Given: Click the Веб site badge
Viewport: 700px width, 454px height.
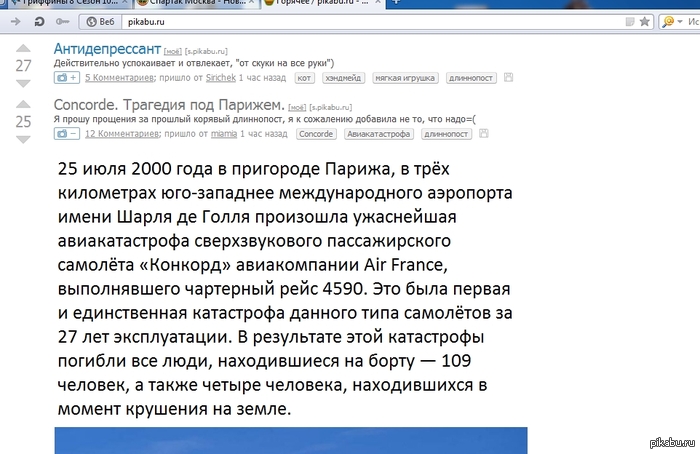Looking at the screenshot, I should tap(100, 21).
